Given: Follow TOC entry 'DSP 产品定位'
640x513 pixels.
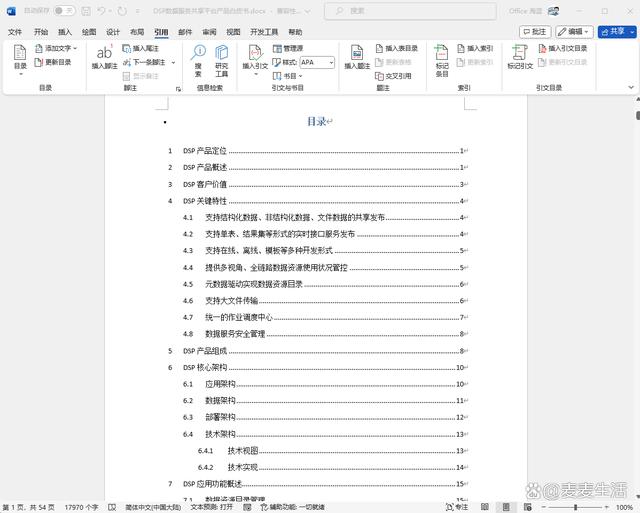Looking at the screenshot, I should coord(317,151).
